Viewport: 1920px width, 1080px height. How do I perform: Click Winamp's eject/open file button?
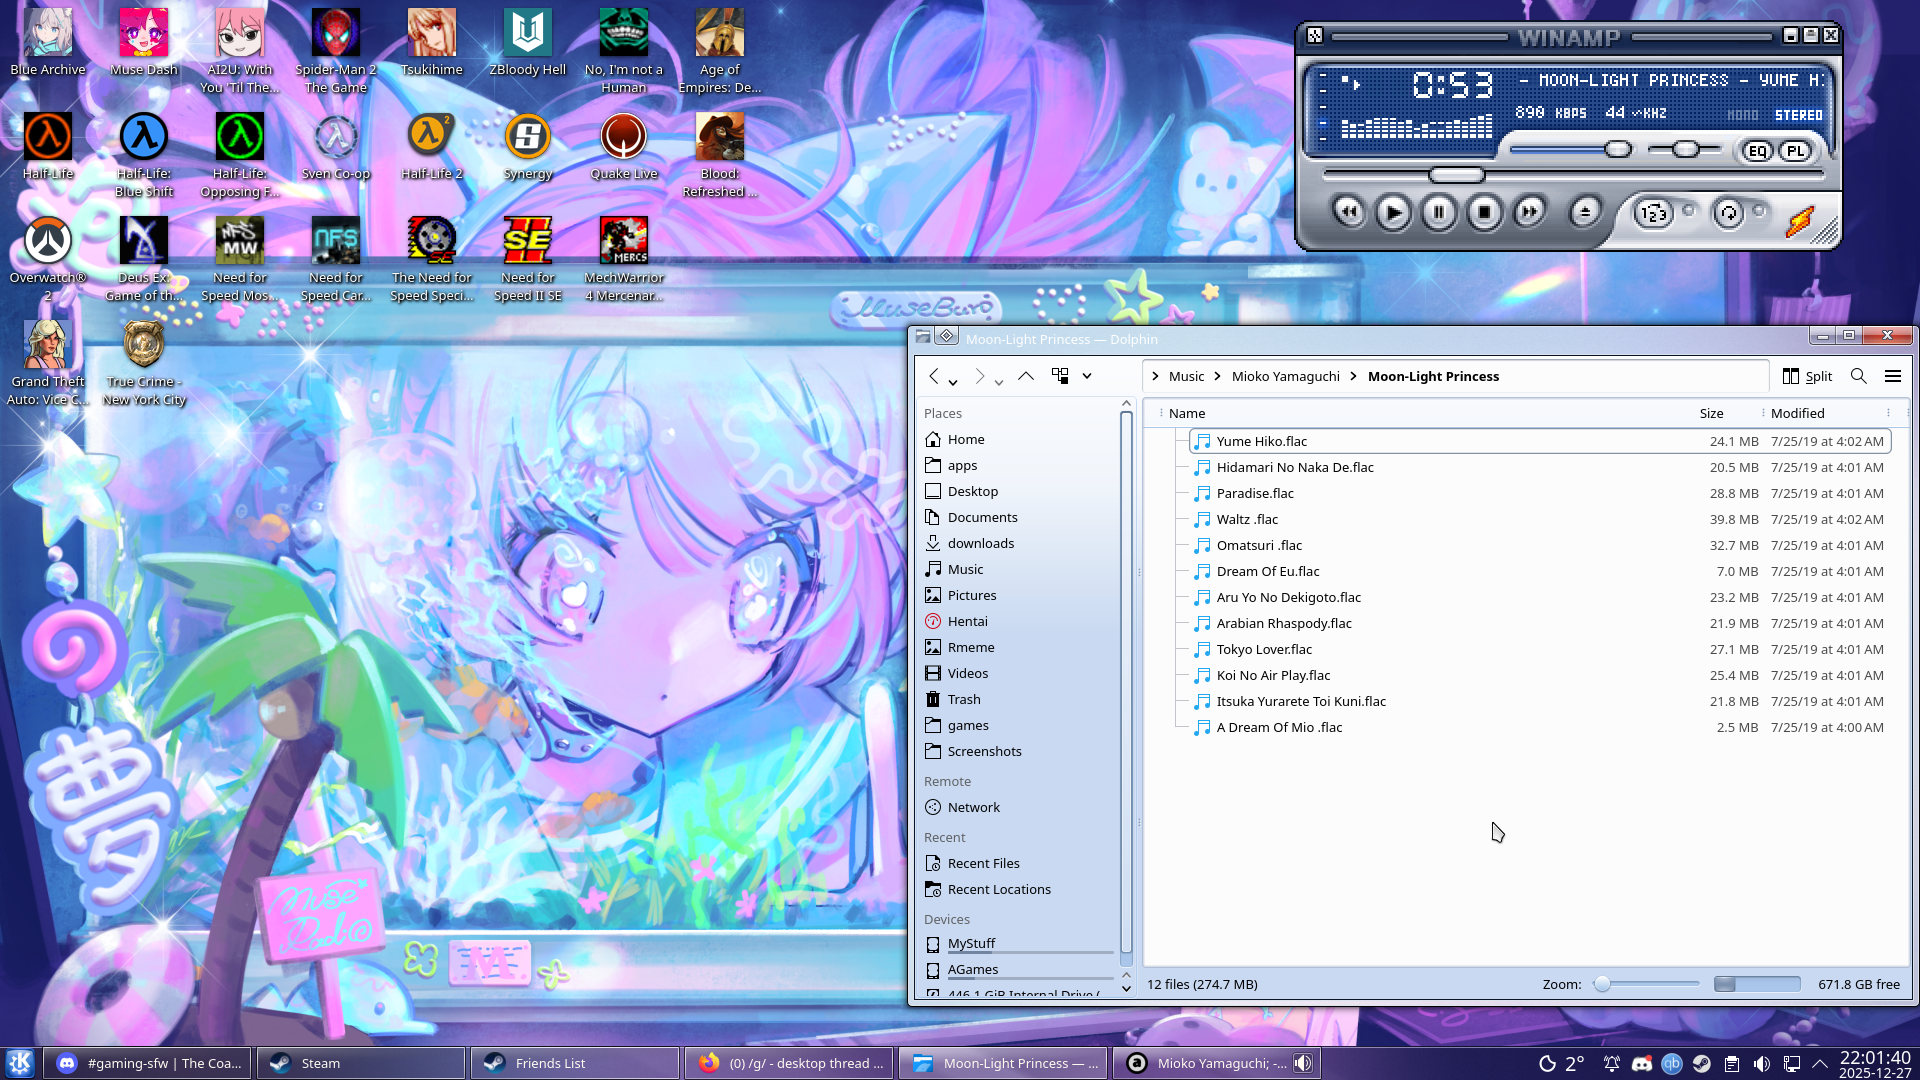1585,212
